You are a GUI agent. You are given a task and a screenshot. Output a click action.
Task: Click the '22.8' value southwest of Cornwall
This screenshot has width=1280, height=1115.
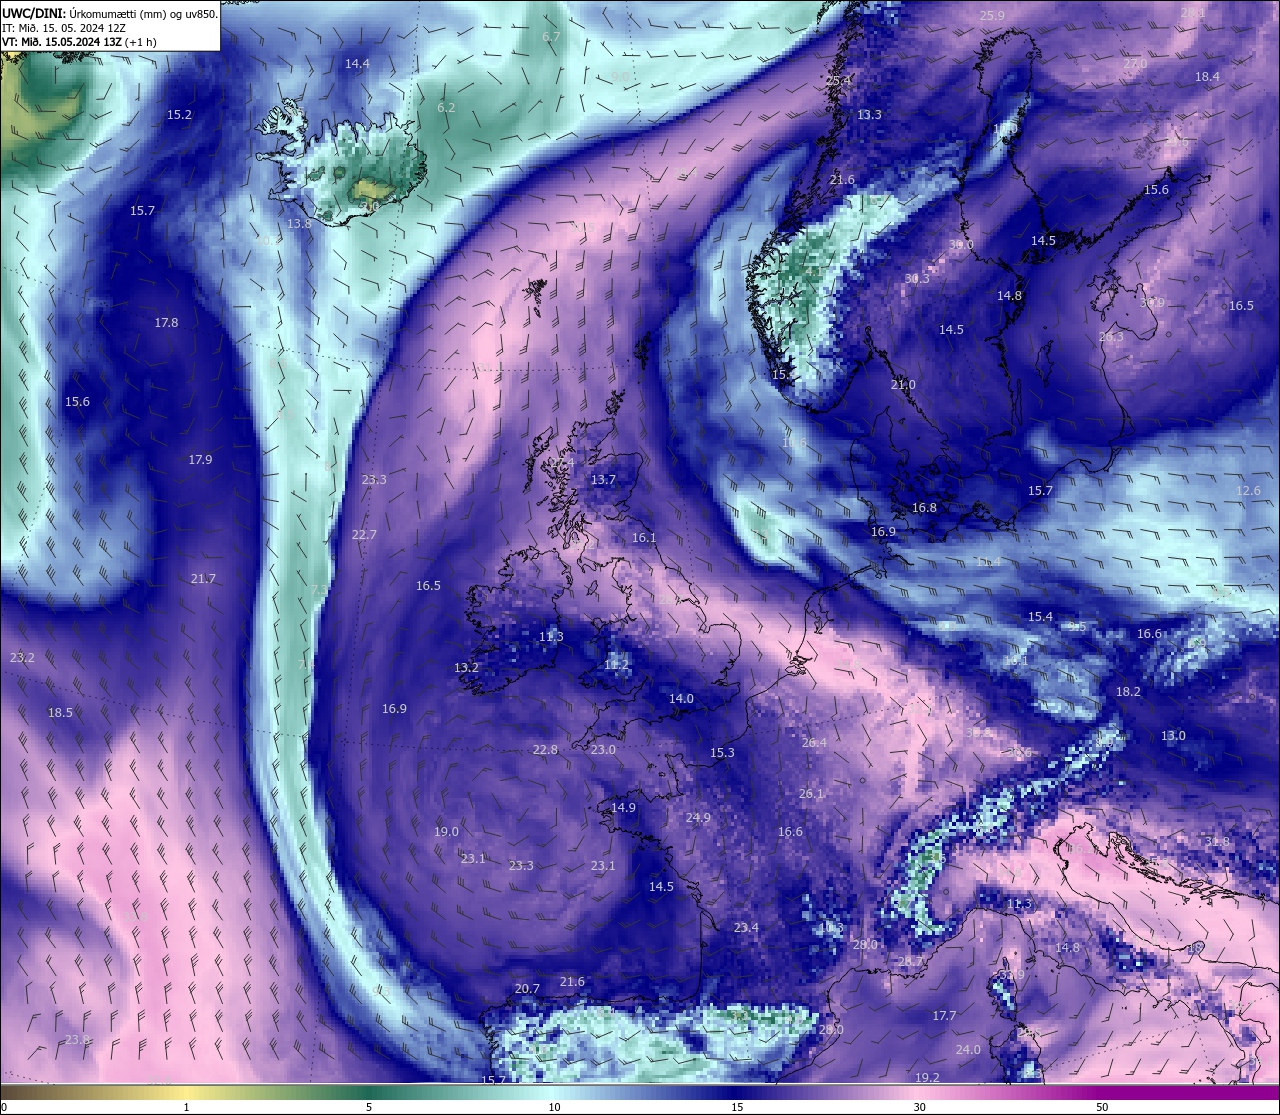tap(545, 749)
